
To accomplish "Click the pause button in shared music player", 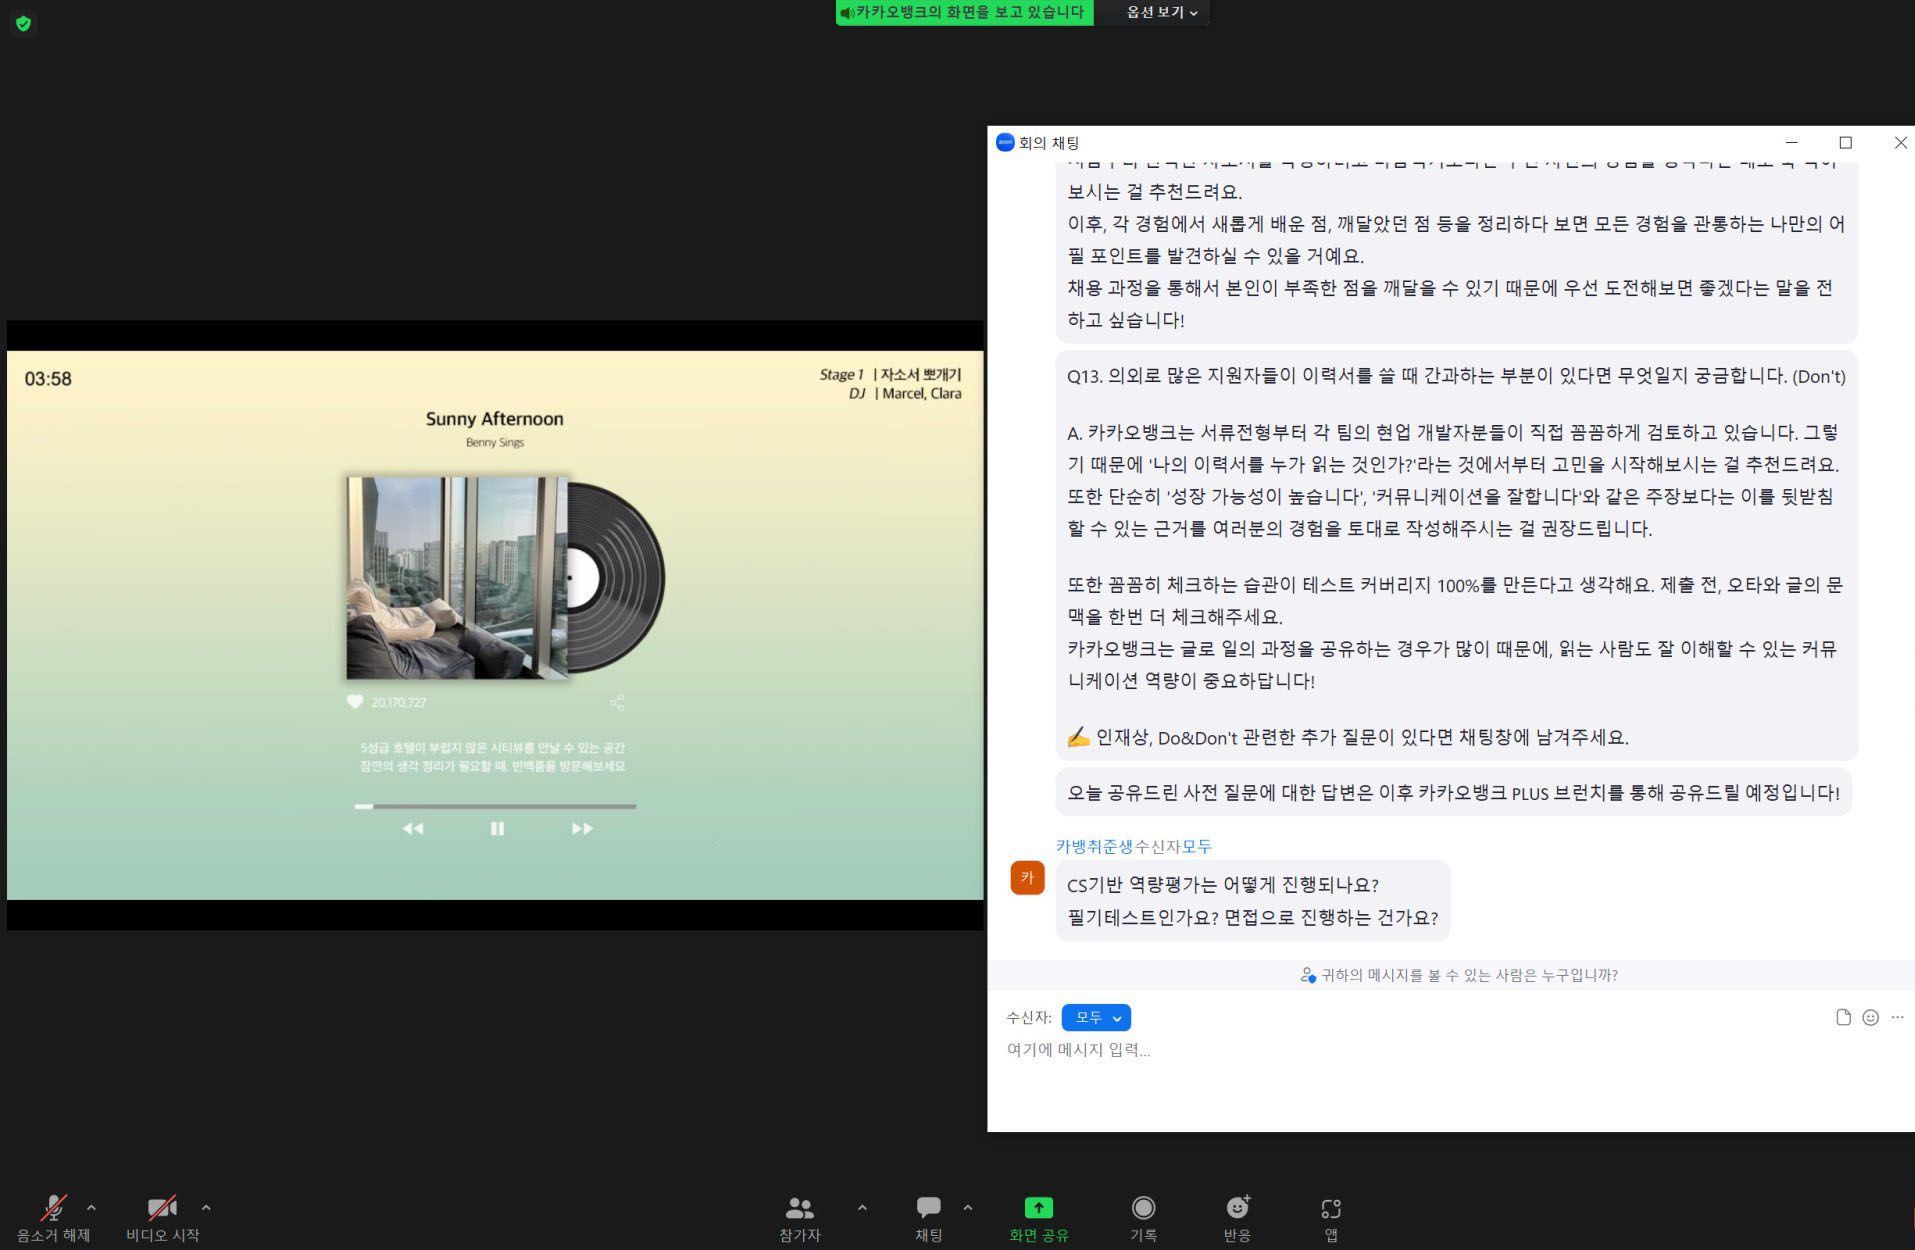I will coord(497,829).
